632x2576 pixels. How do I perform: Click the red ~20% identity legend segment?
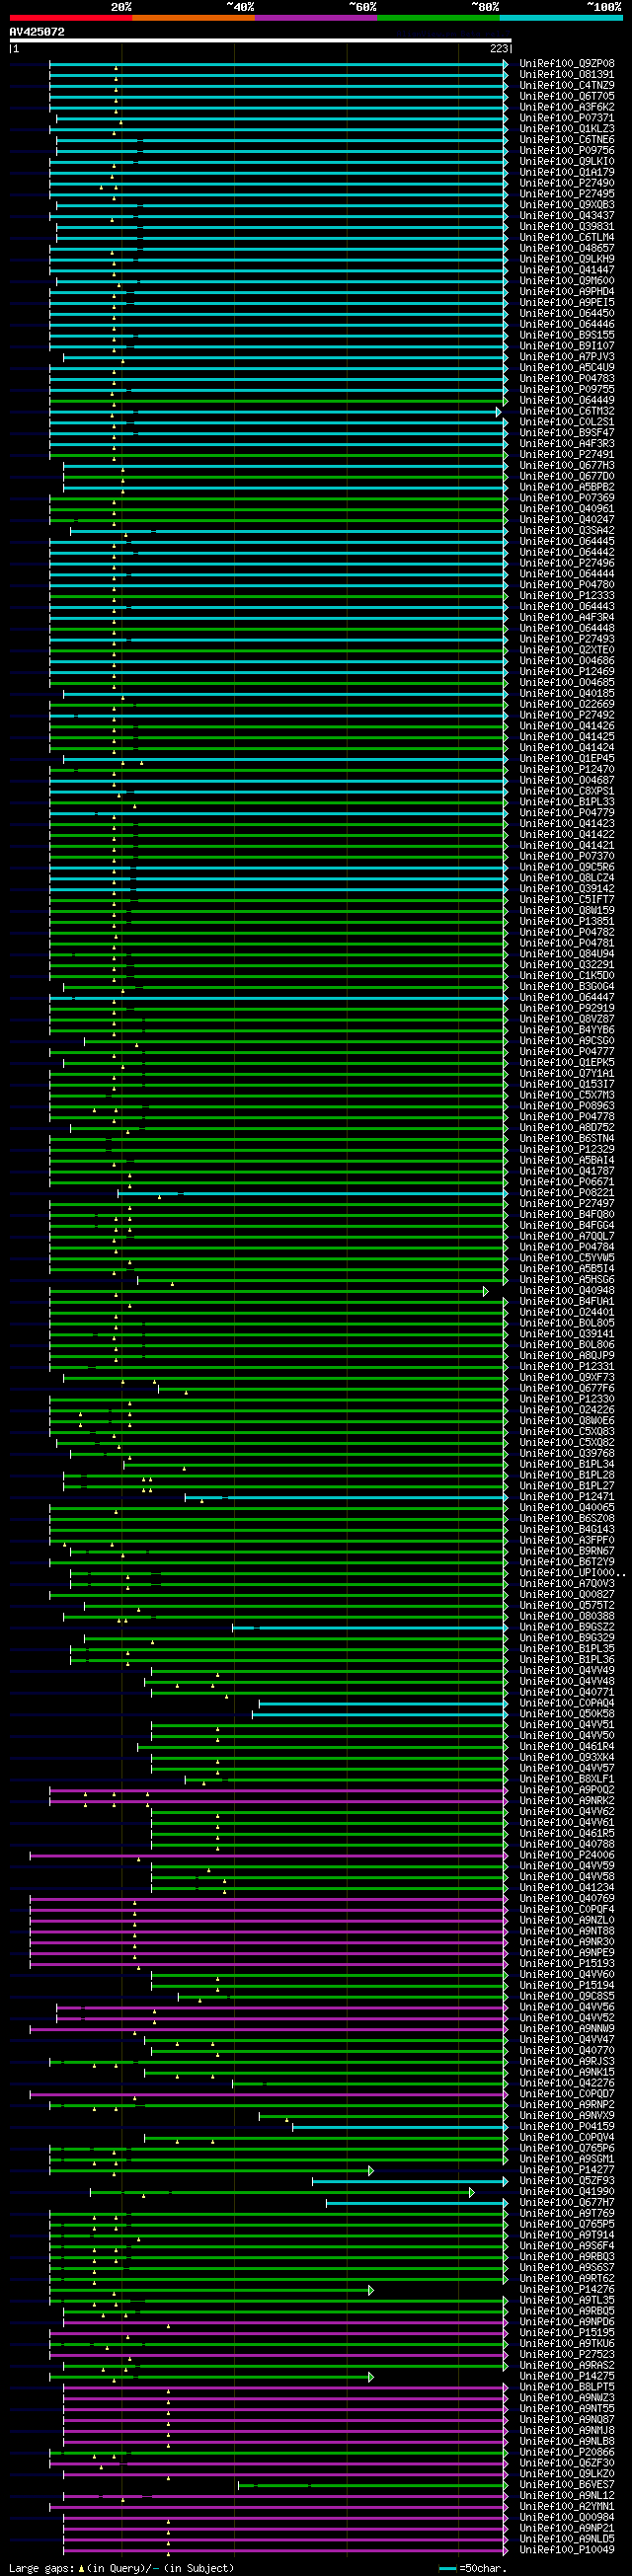tap(71, 18)
